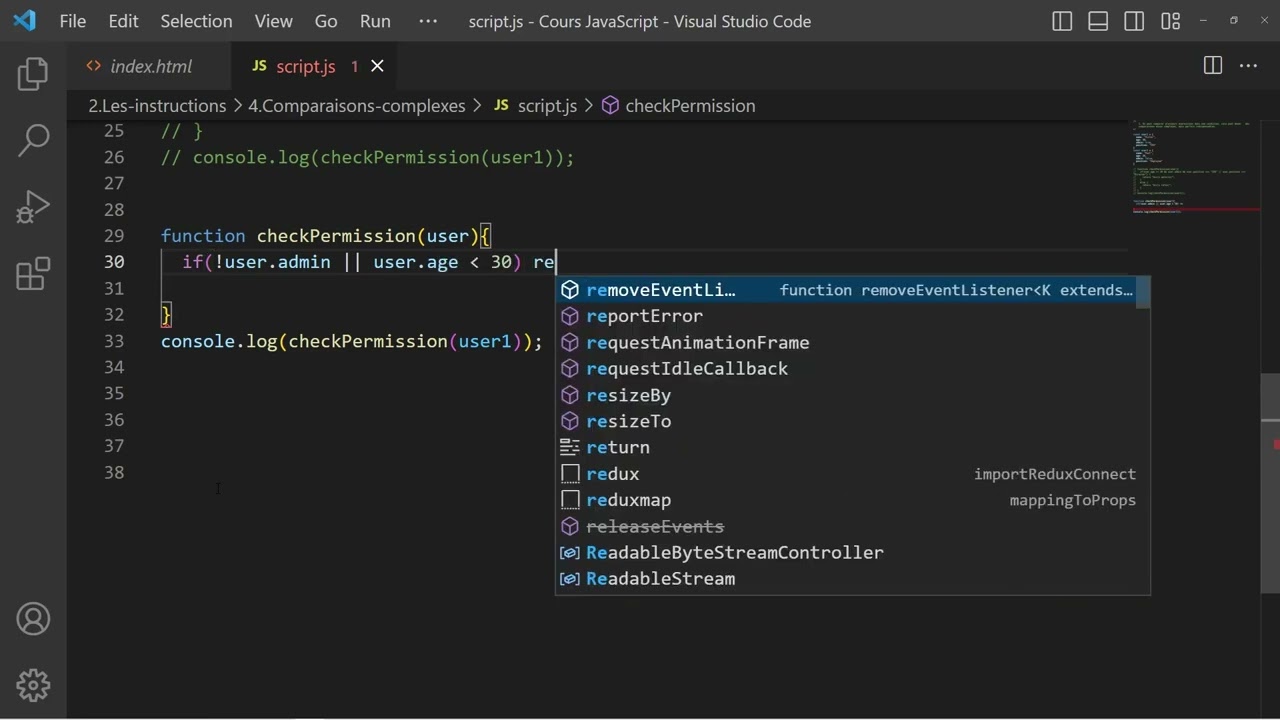This screenshot has height=720, width=1280.
Task: Open the Search view in activity bar
Action: coord(33,140)
